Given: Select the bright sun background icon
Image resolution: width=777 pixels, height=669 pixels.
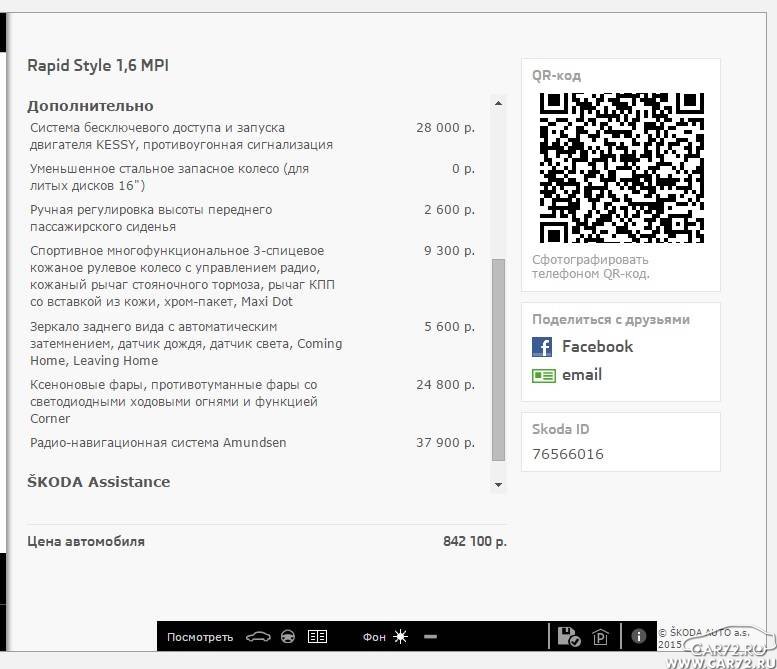Looking at the screenshot, I should (400, 636).
